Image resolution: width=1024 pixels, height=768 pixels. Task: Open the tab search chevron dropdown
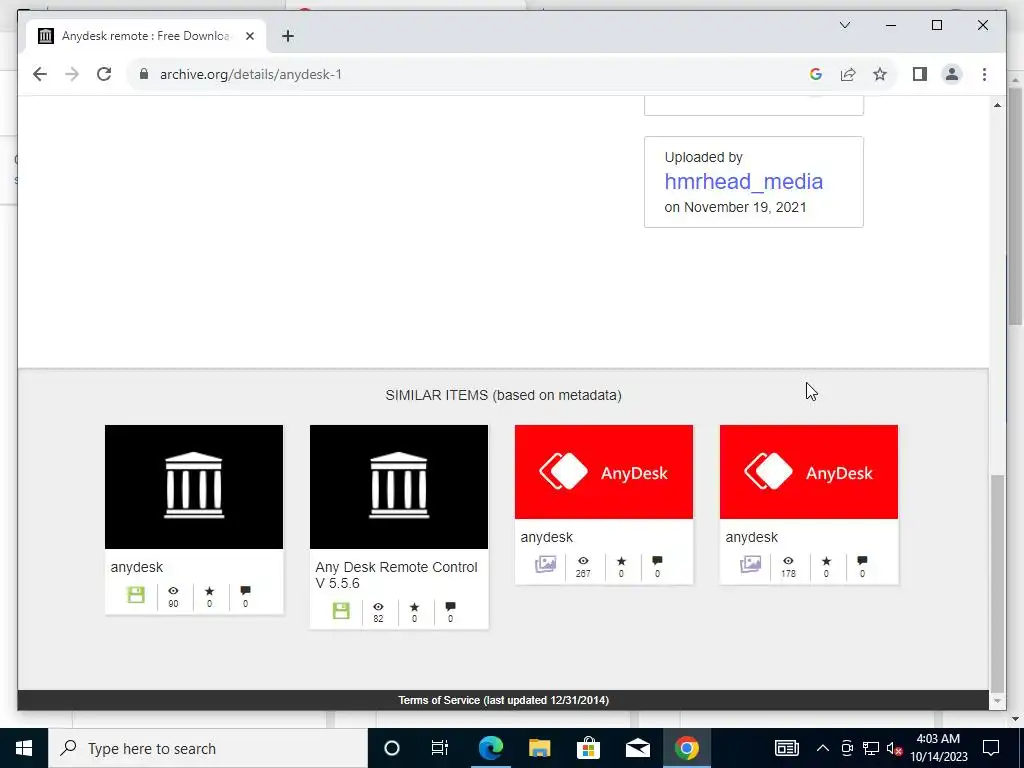[844, 25]
